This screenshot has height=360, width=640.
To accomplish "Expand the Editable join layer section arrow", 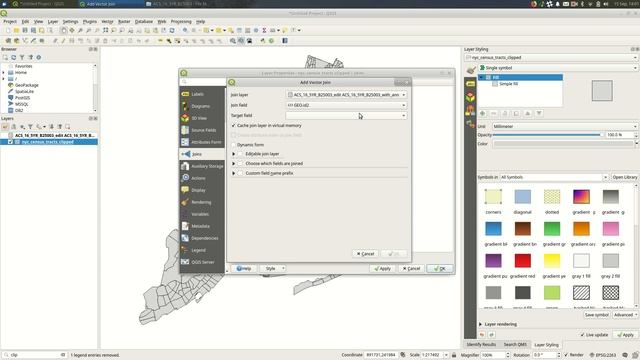I will click(234, 154).
